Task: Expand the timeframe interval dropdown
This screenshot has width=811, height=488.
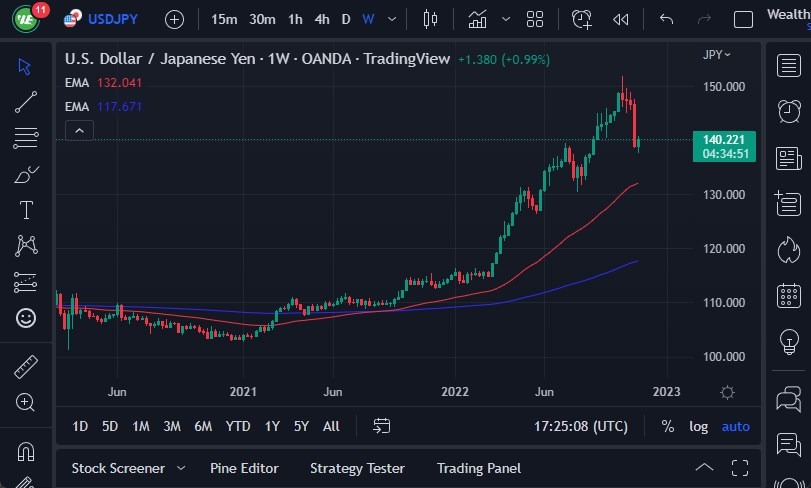Action: pyautogui.click(x=391, y=19)
